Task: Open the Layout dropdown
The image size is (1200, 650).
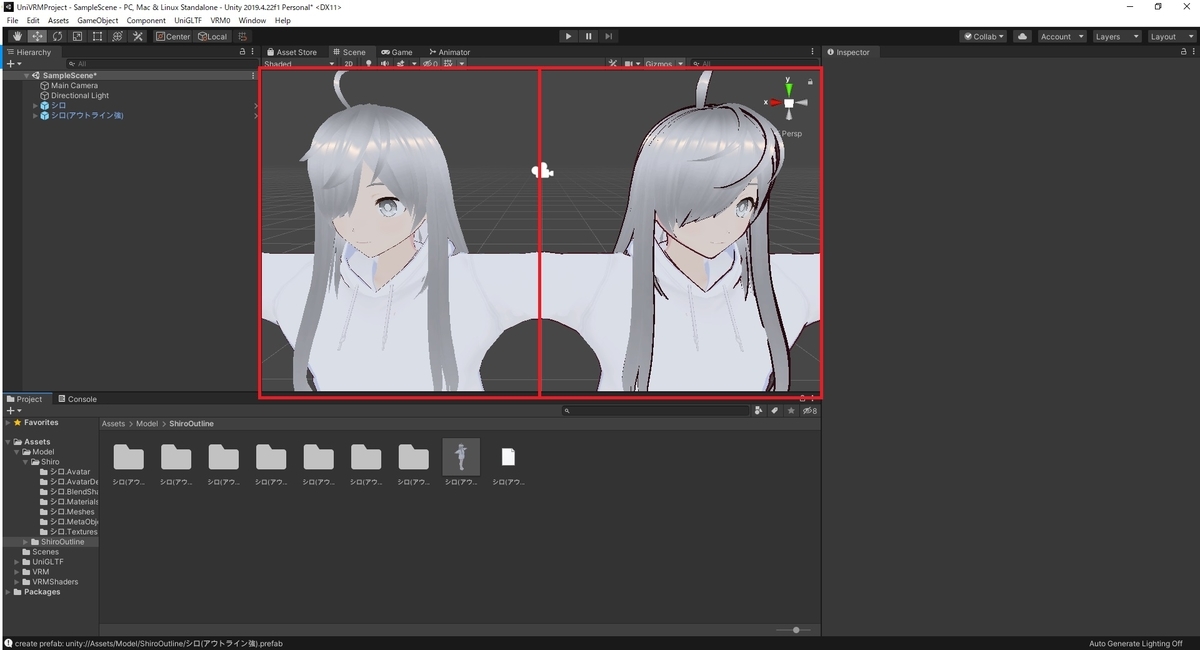Action: pos(1170,36)
